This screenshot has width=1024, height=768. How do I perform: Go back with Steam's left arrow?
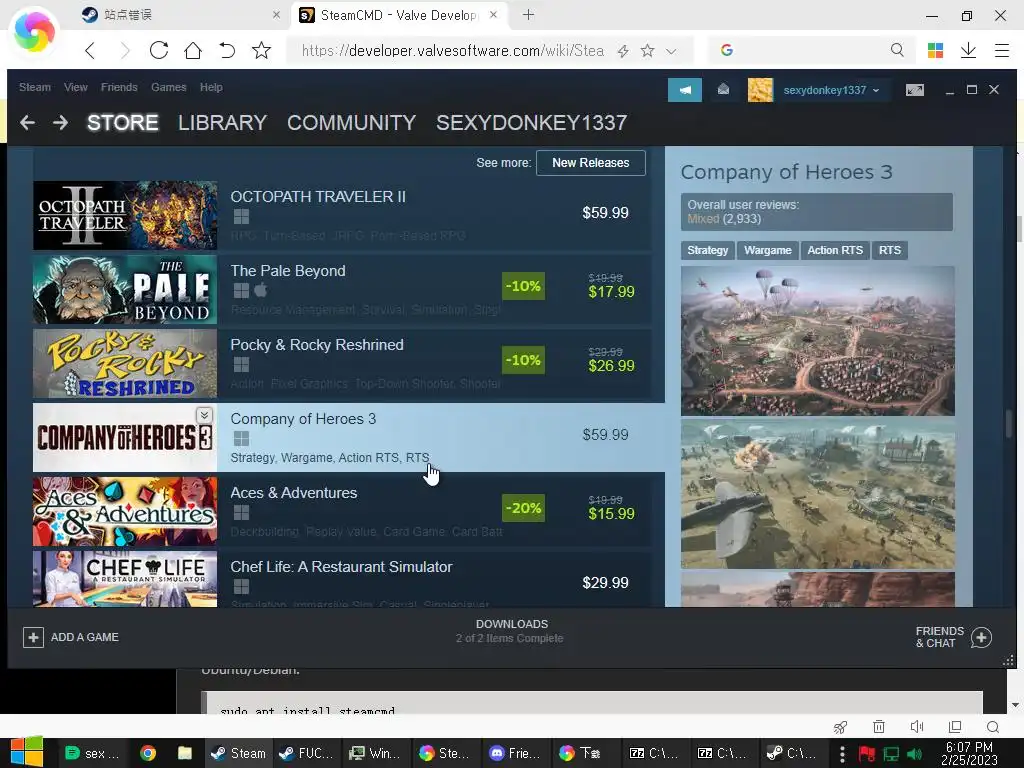coord(27,122)
